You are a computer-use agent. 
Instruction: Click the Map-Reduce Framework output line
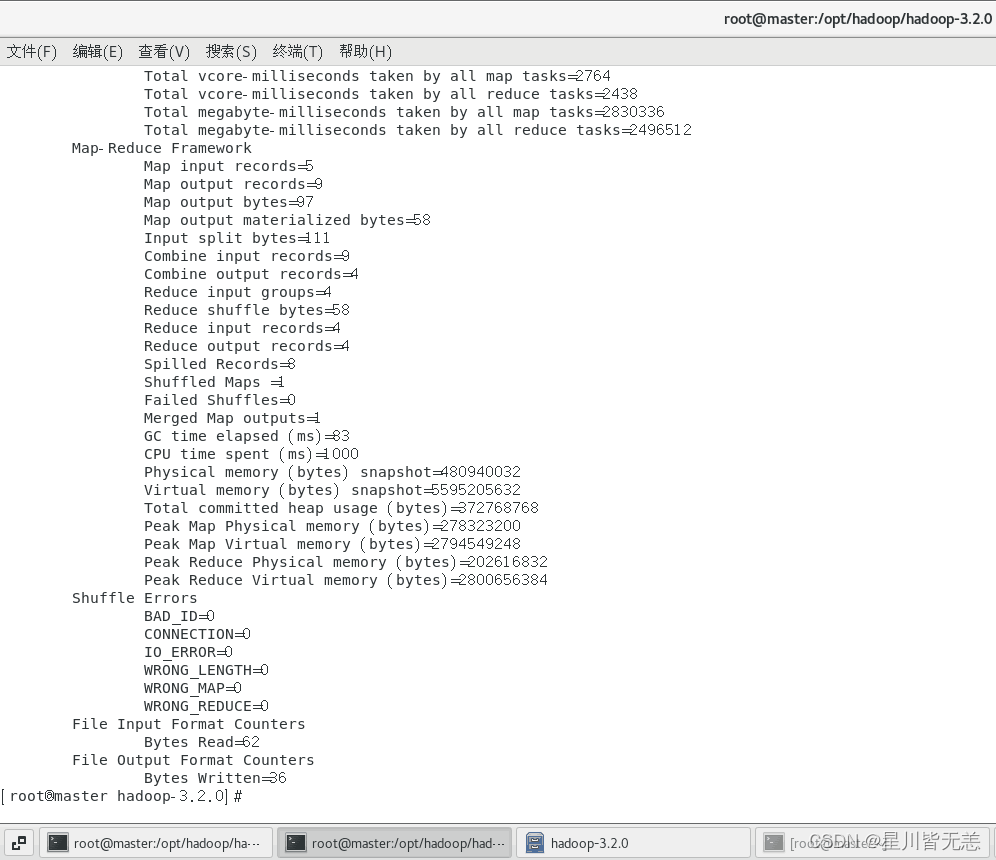click(161, 147)
